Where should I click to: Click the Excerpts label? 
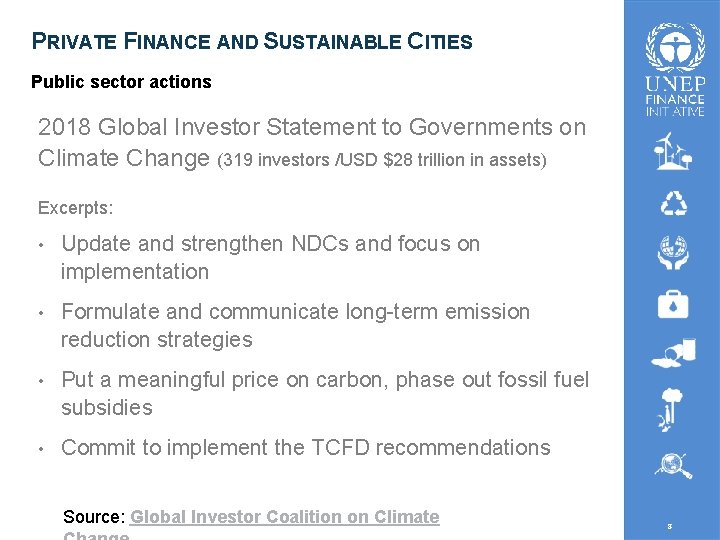pos(76,208)
